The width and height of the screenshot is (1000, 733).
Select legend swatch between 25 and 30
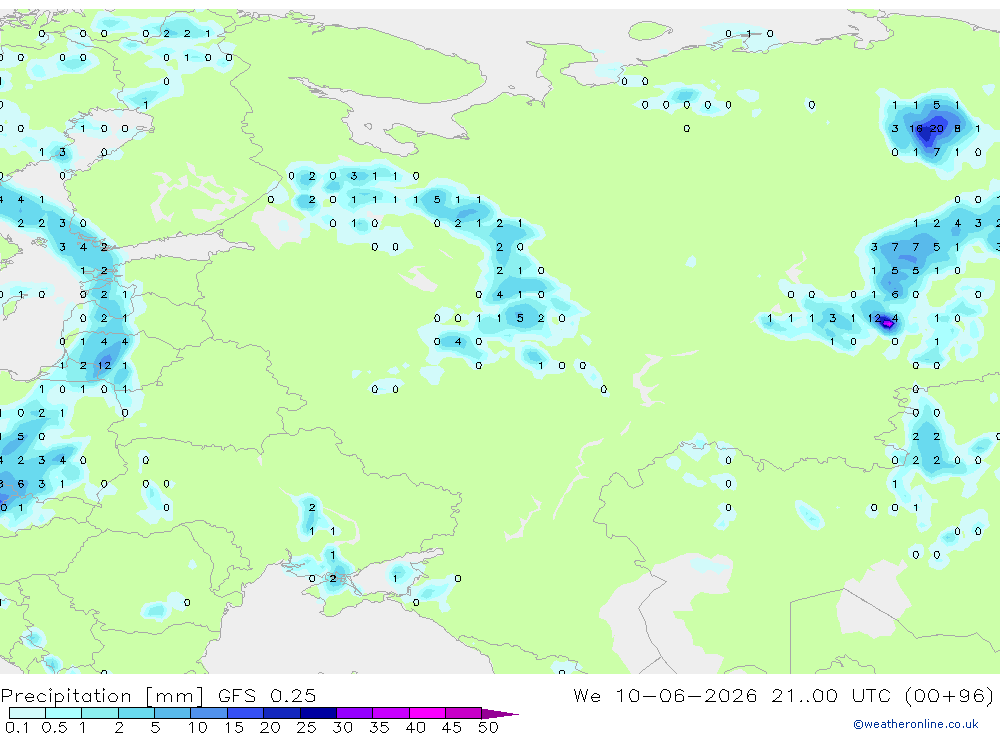coord(318,713)
